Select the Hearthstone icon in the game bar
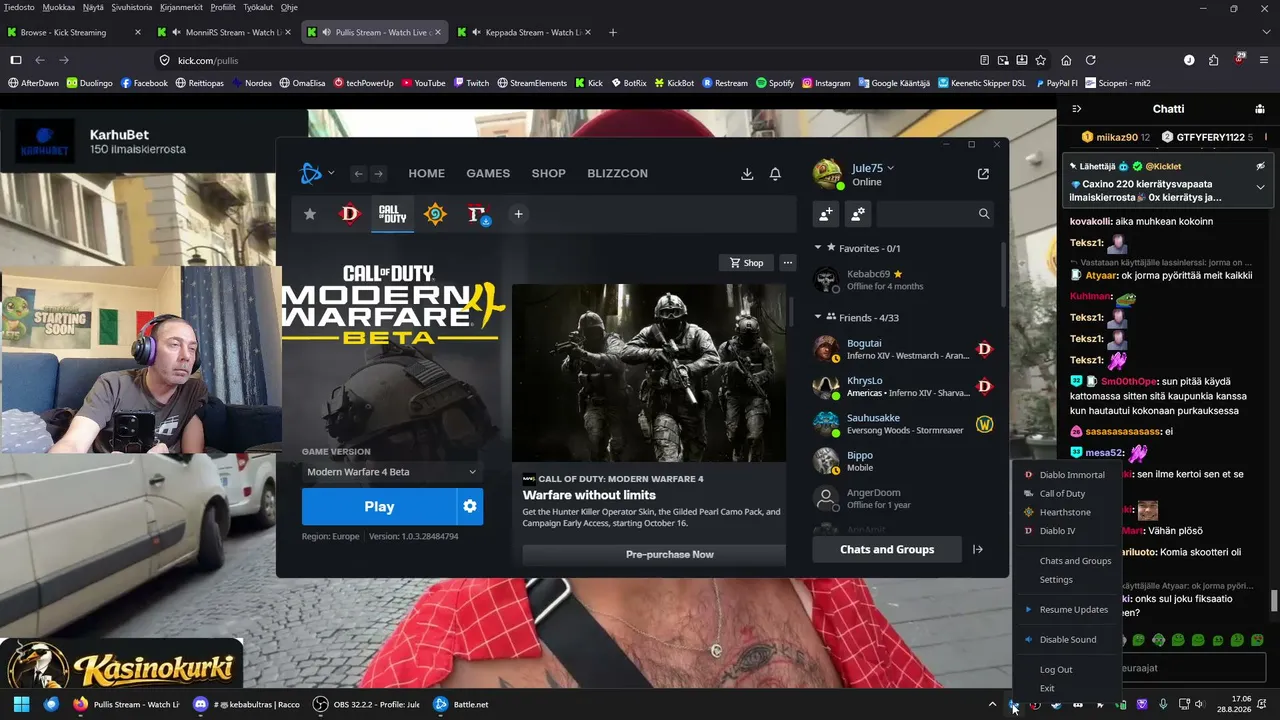This screenshot has height=720, width=1280. pyautogui.click(x=435, y=214)
